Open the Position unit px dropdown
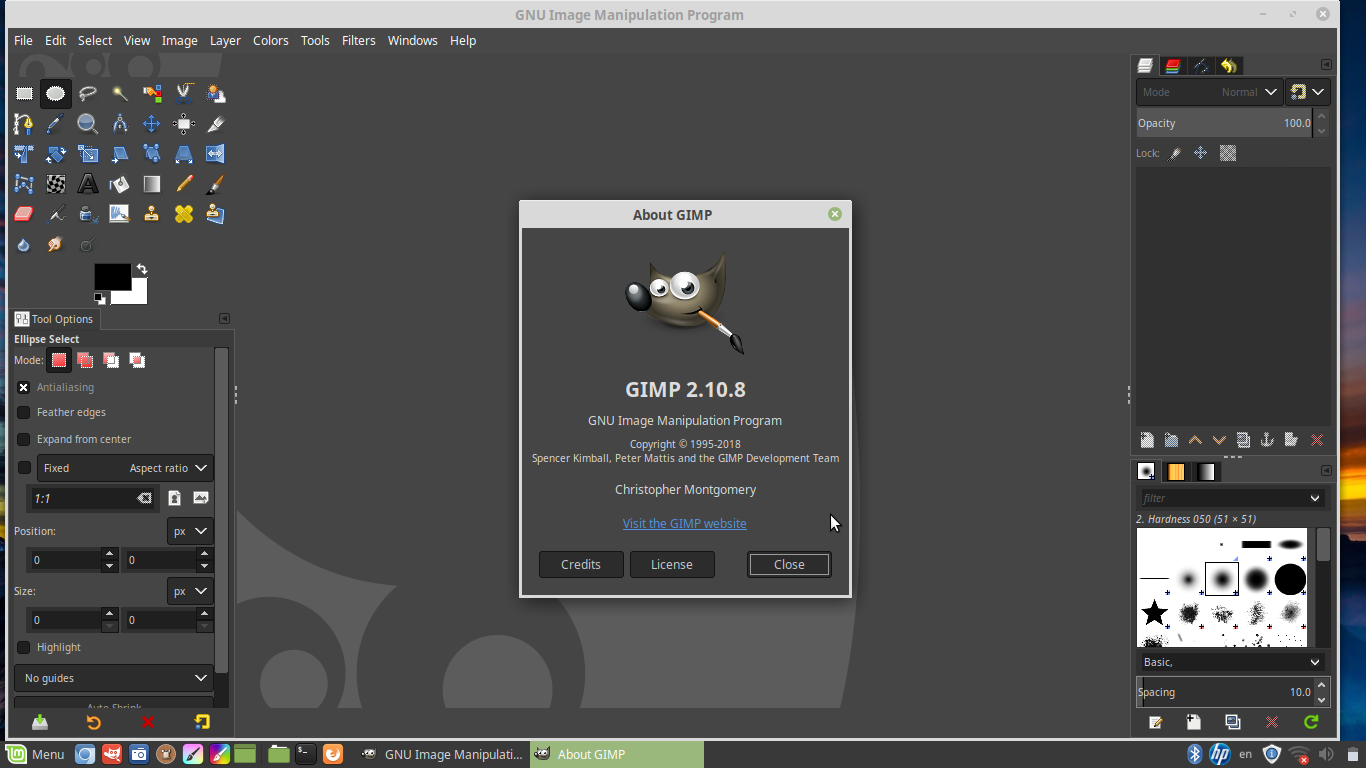This screenshot has height=768, width=1366. pos(190,531)
